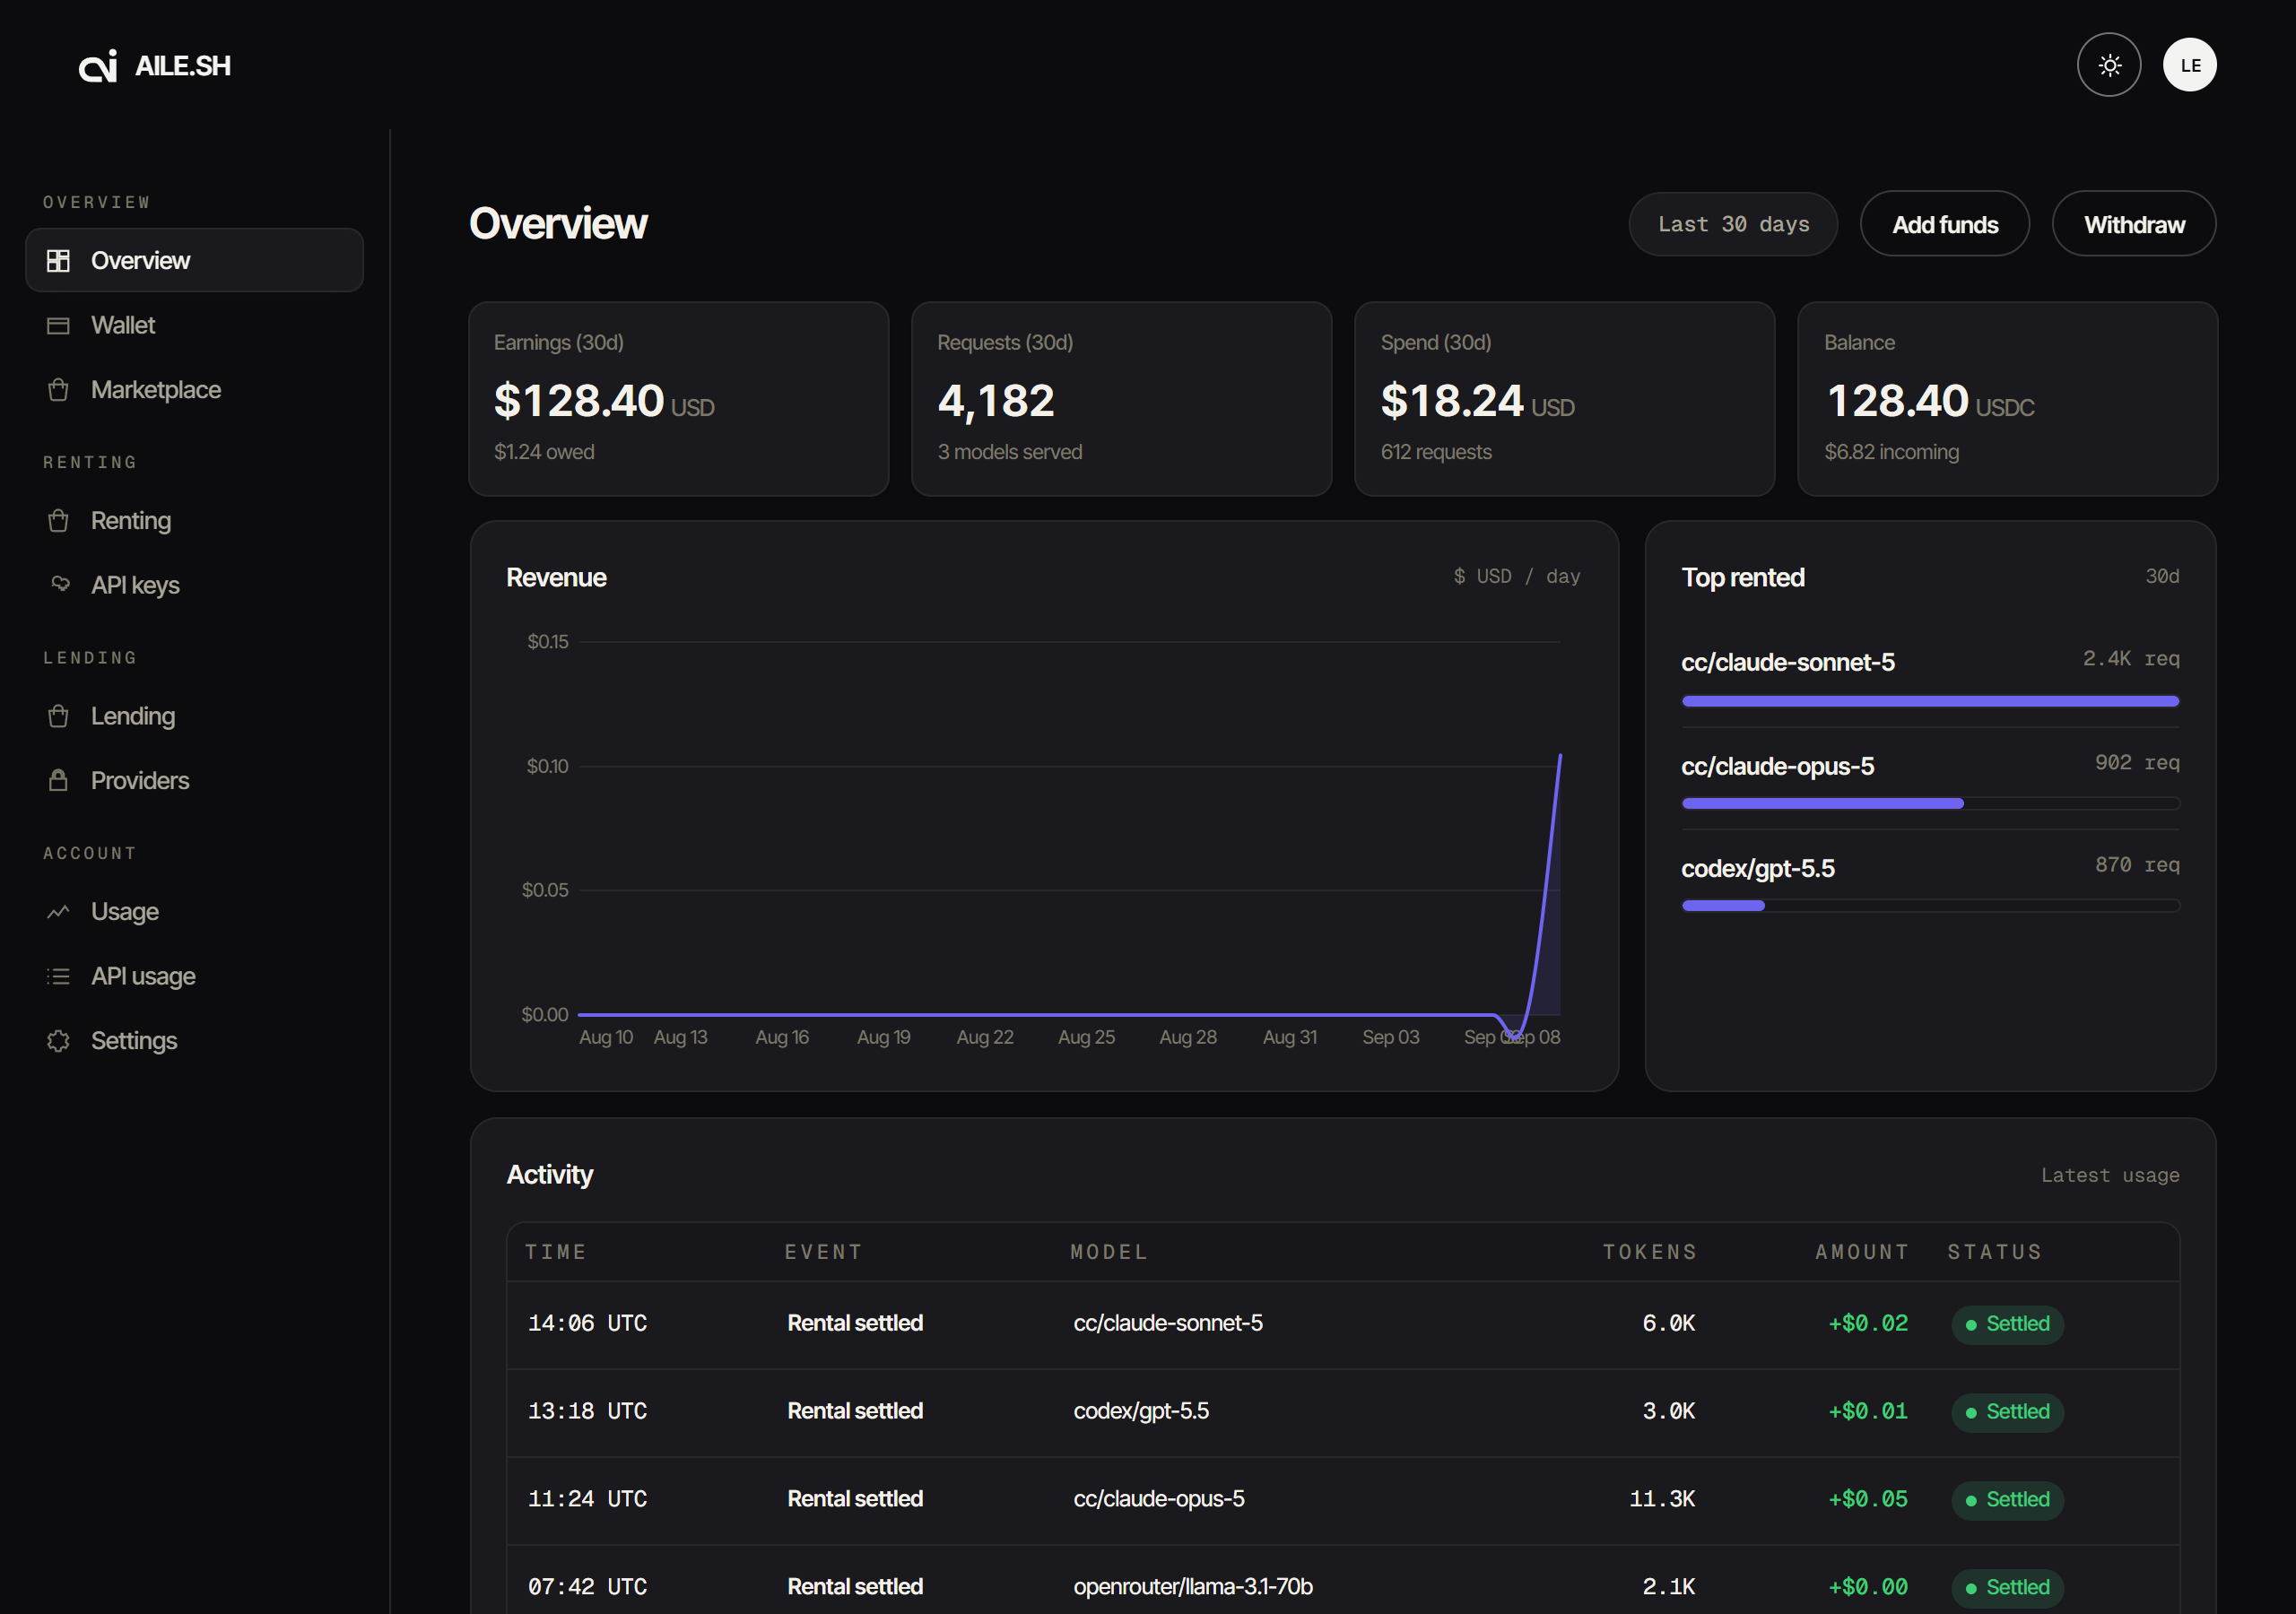
Task: Open the Last 30 days range selector
Action: pyautogui.click(x=1733, y=224)
